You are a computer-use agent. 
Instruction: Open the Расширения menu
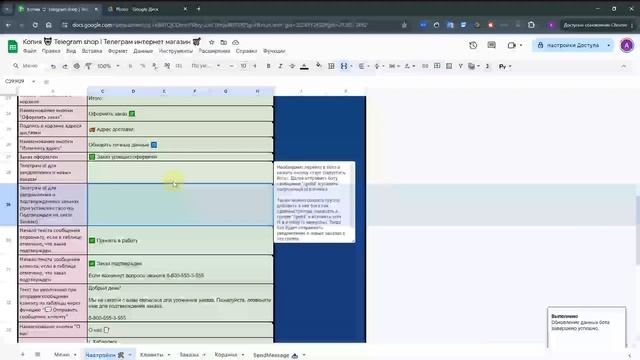pyautogui.click(x=214, y=51)
